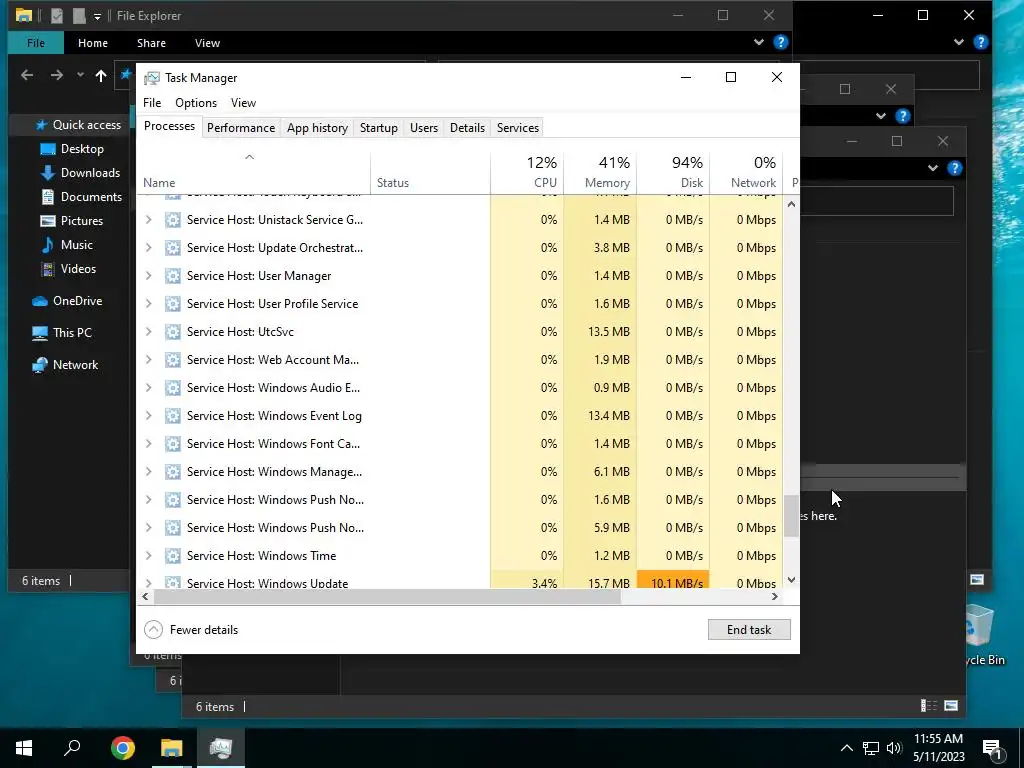The height and width of the screenshot is (768, 1024).
Task: Expand Service Host: Windows Time row
Action: [148, 556]
